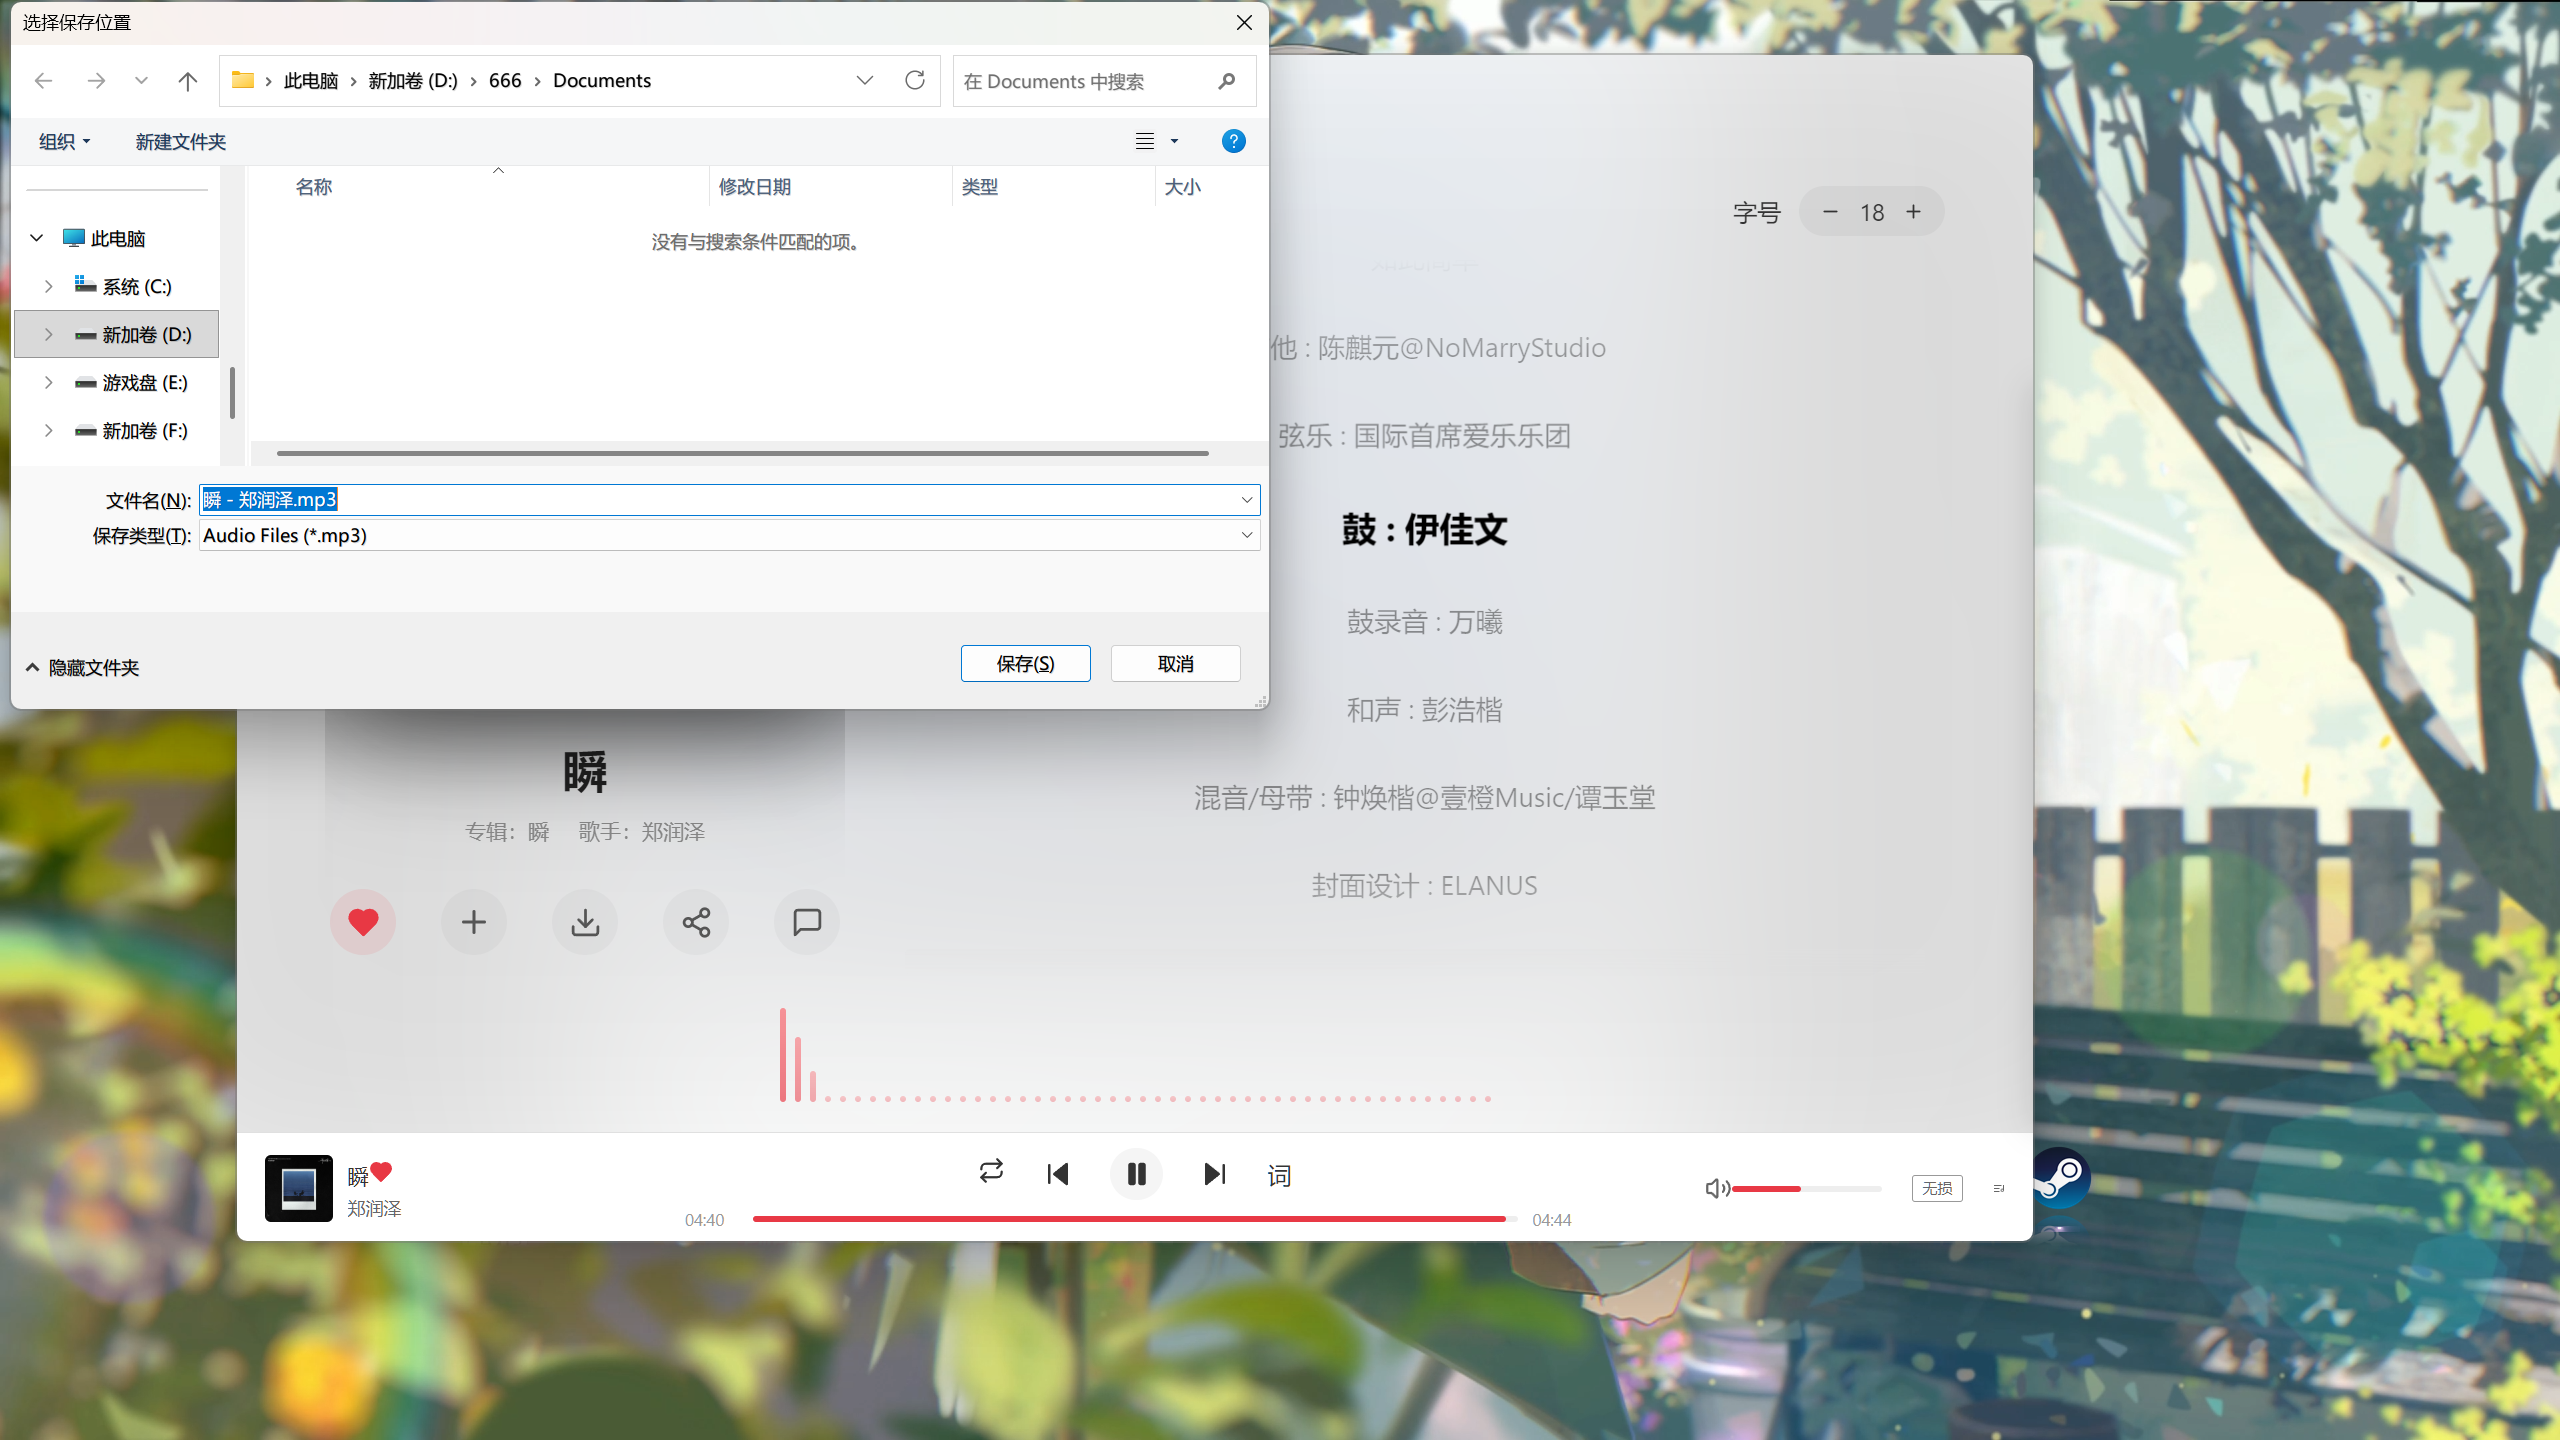The width and height of the screenshot is (2560, 1440).
Task: Download the current song
Action: (x=584, y=921)
